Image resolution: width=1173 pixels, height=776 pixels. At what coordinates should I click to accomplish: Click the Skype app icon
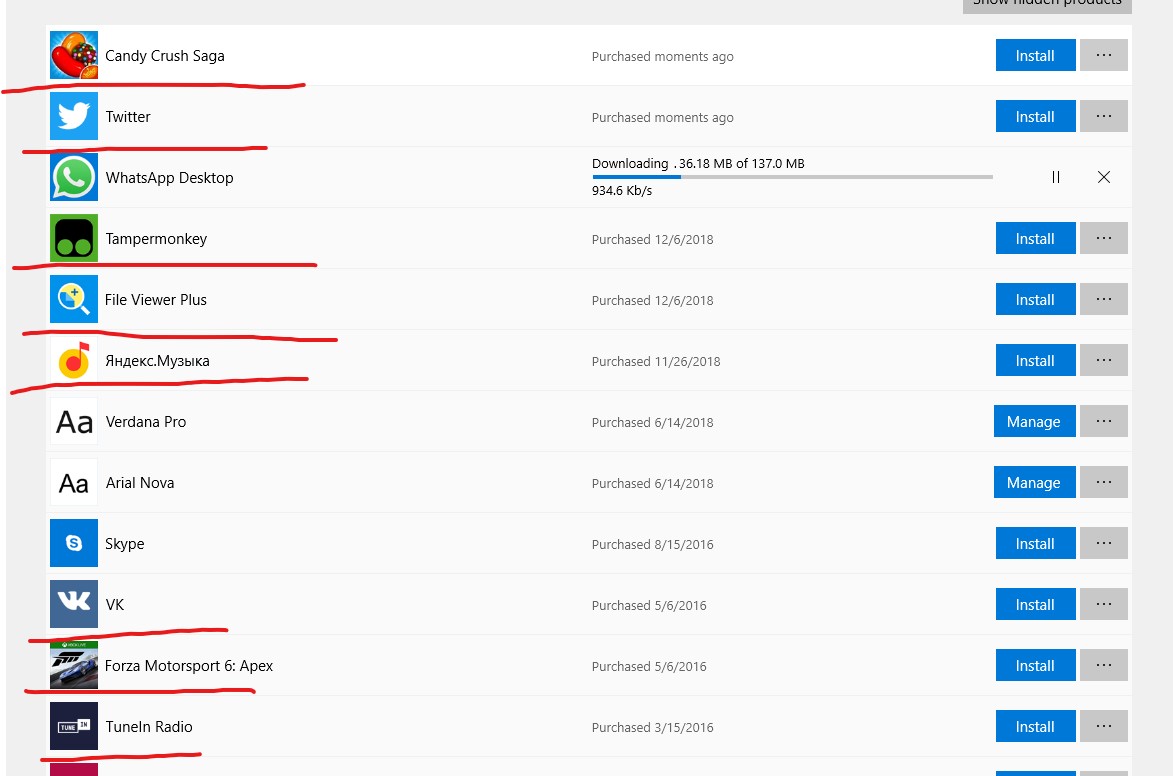(74, 543)
